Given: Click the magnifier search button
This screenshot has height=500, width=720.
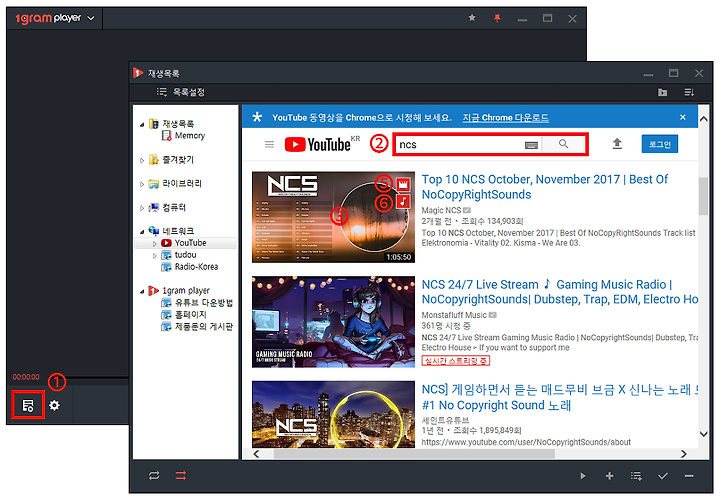Looking at the screenshot, I should coord(563,144).
